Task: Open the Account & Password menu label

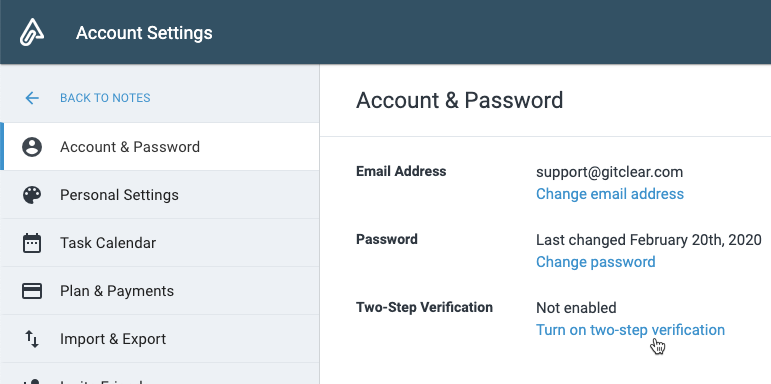Action: click(130, 147)
